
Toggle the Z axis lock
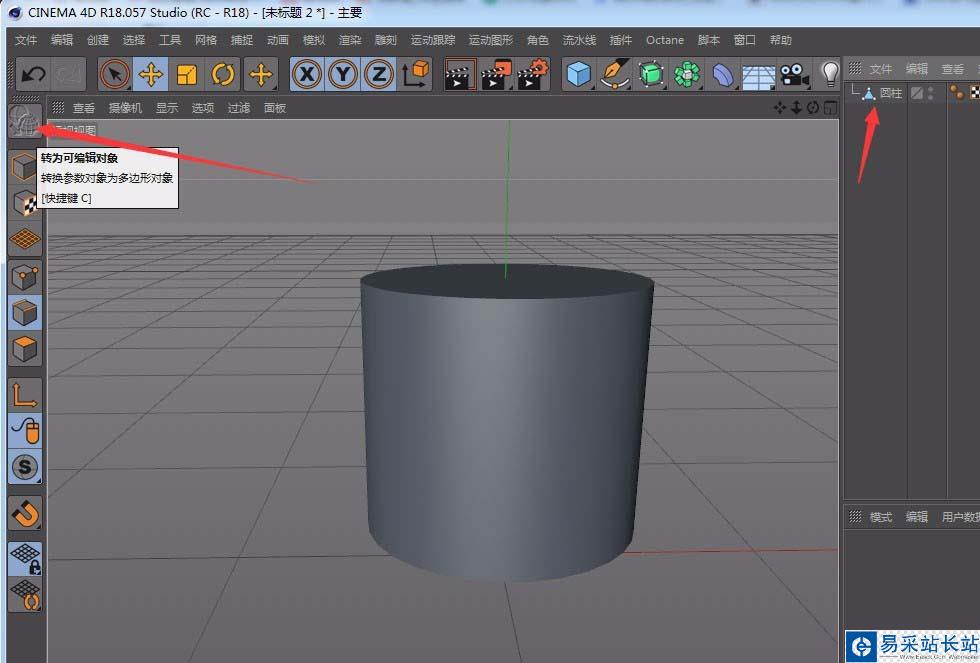(x=379, y=74)
